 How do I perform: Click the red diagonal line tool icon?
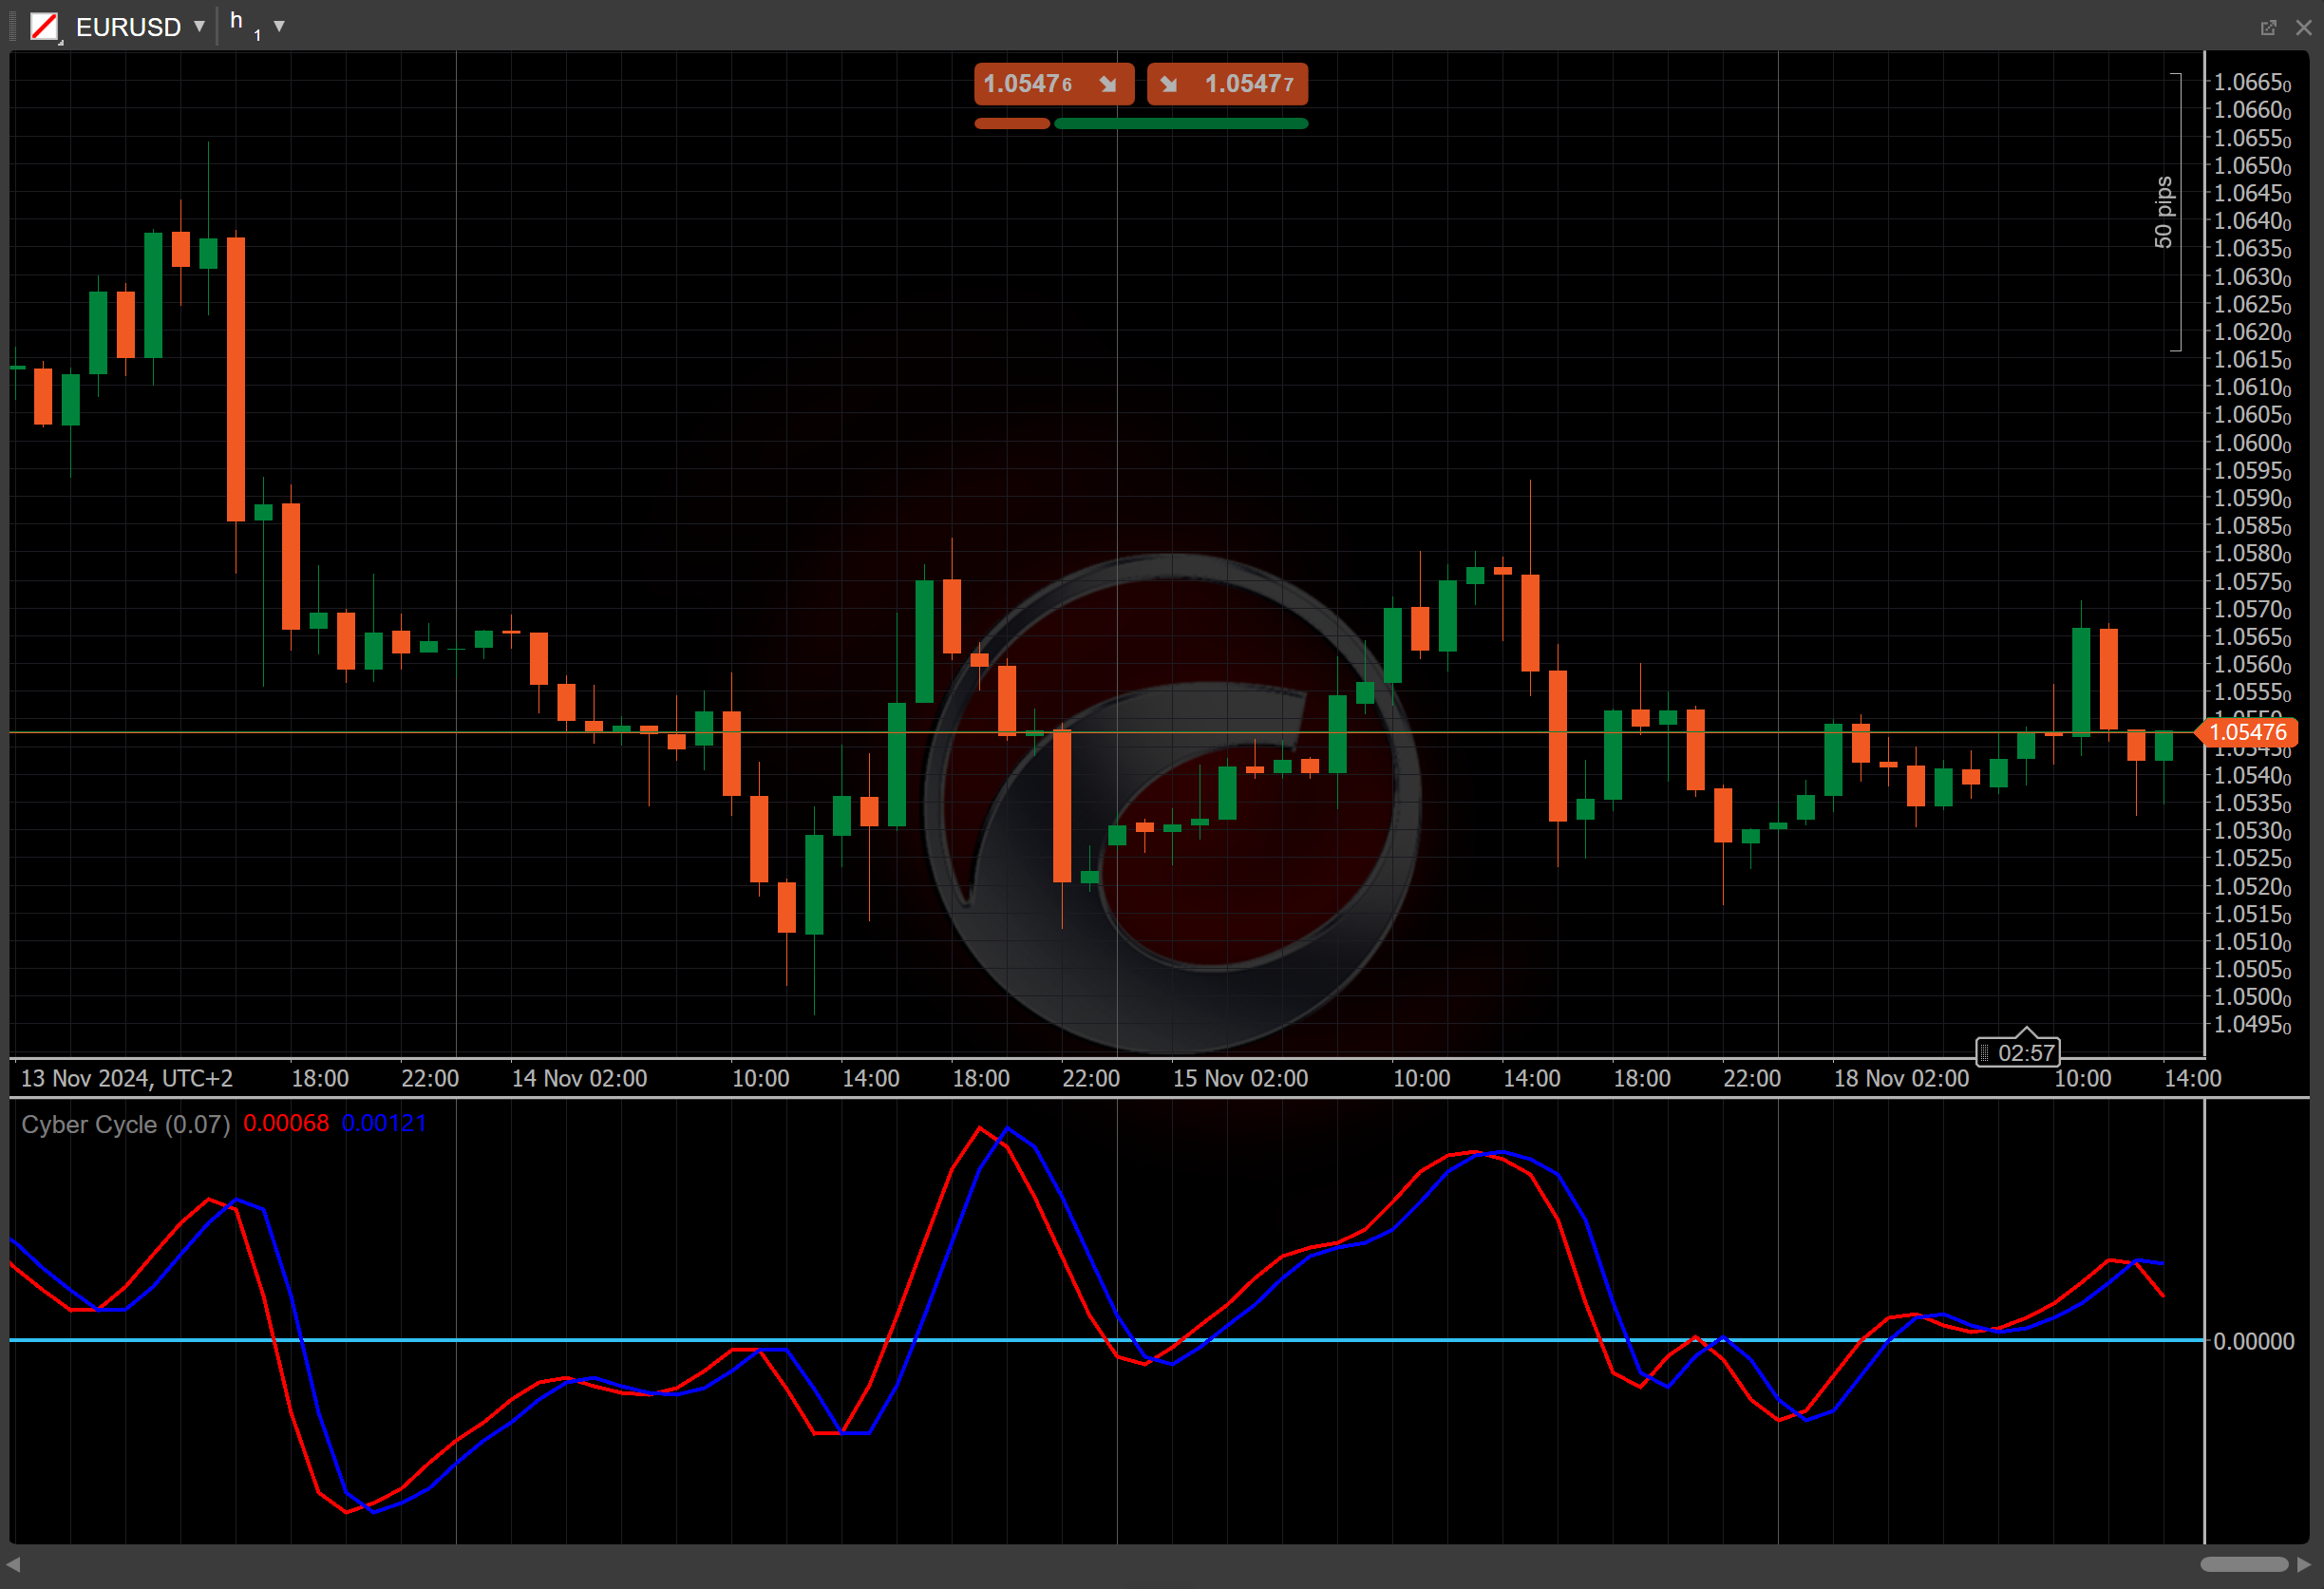point(44,26)
